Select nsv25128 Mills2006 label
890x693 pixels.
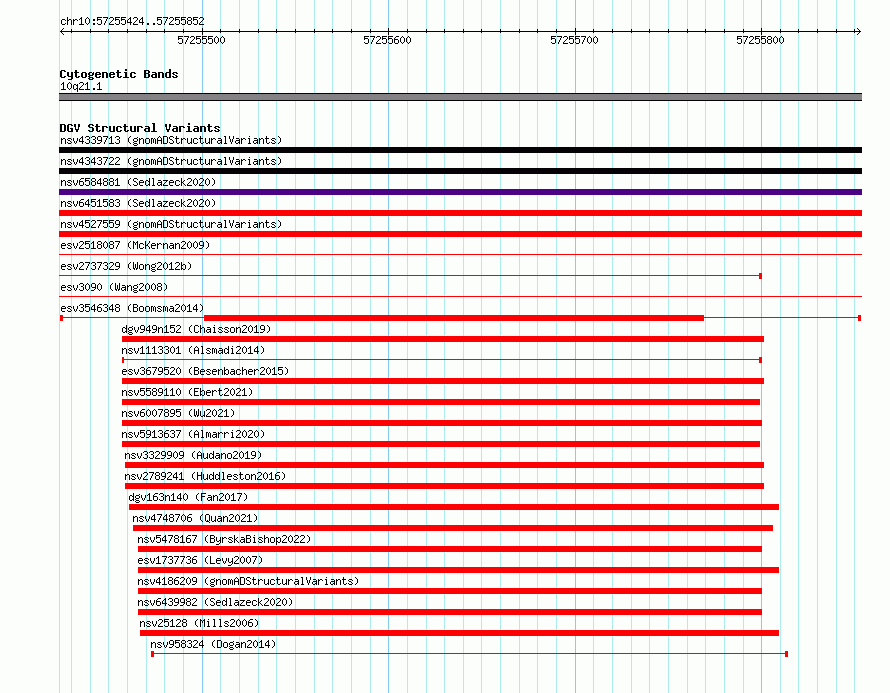[199, 623]
